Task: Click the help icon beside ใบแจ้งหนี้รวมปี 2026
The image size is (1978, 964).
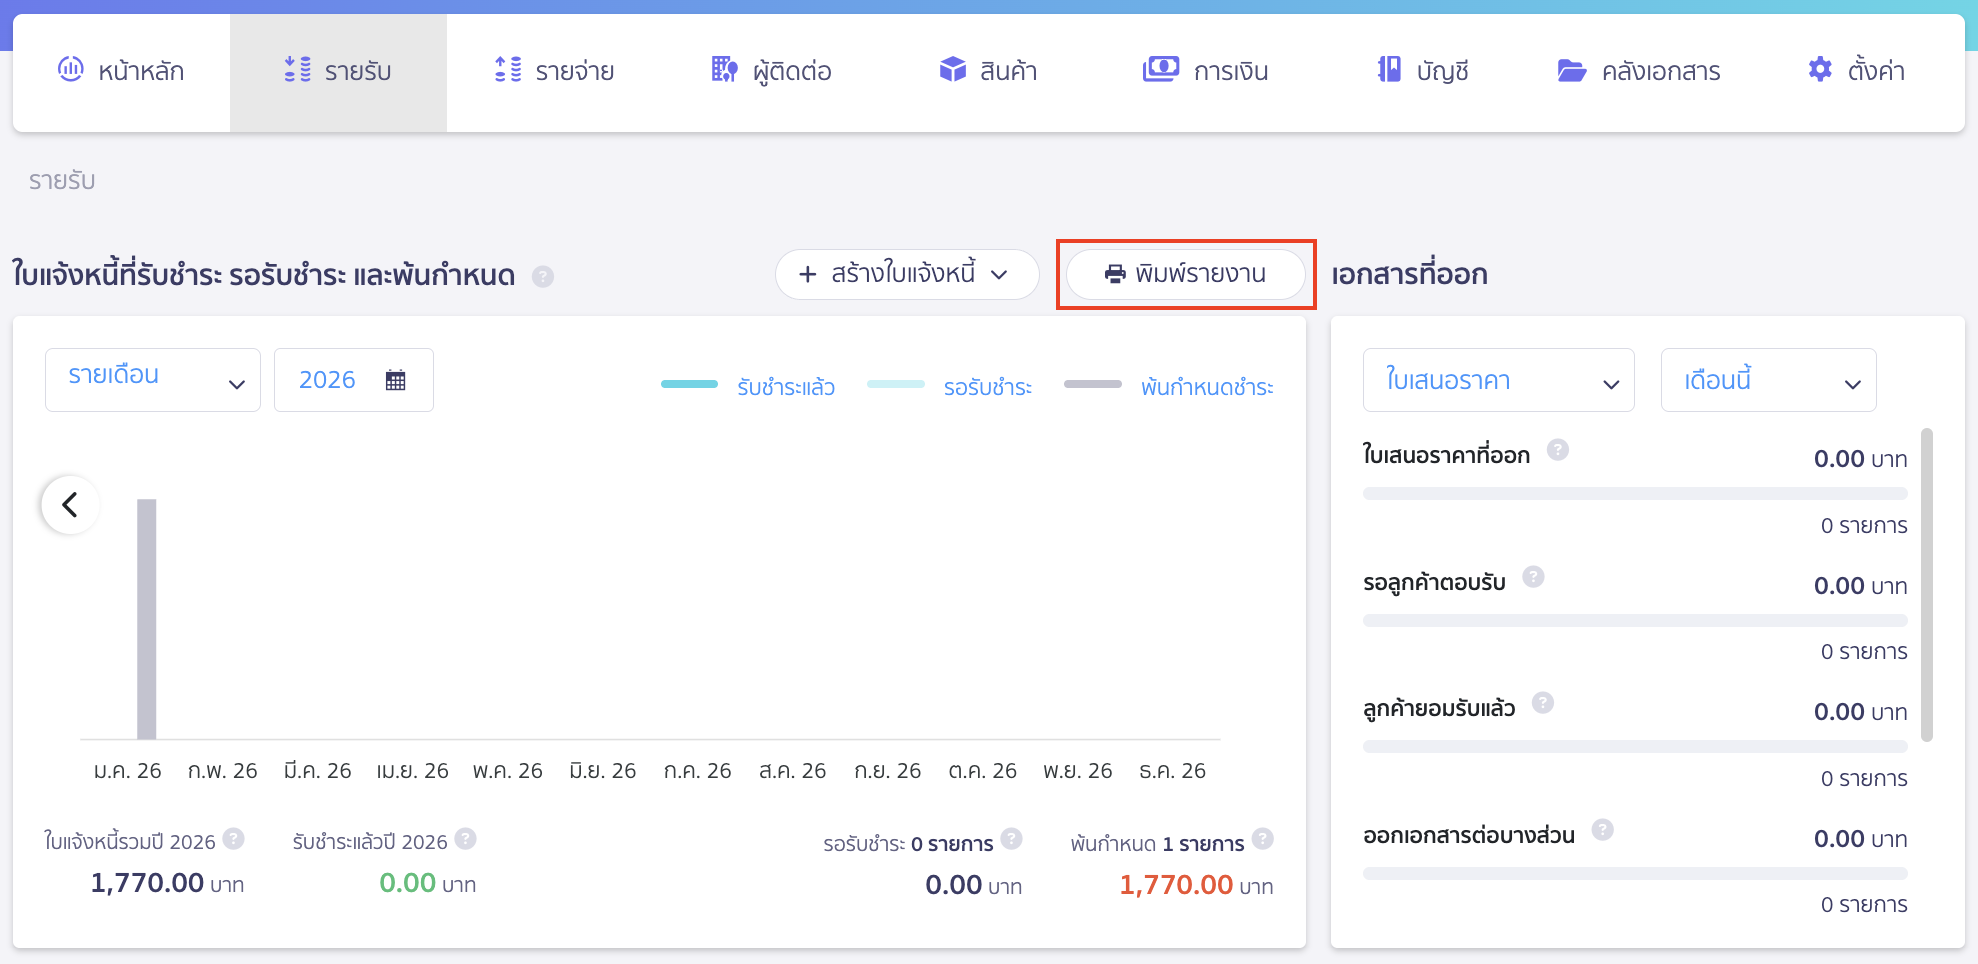Action: tap(233, 839)
